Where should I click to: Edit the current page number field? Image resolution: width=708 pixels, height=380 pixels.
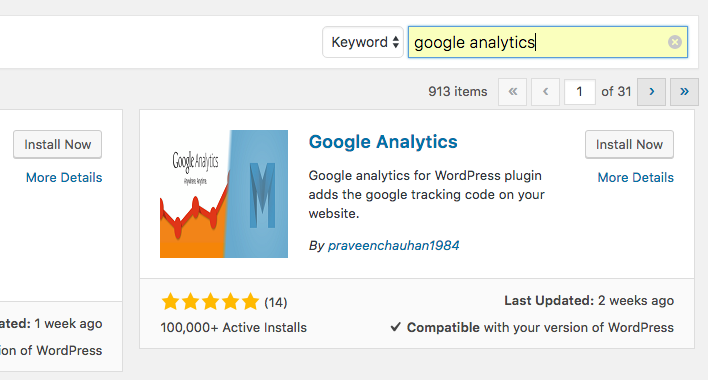[580, 92]
